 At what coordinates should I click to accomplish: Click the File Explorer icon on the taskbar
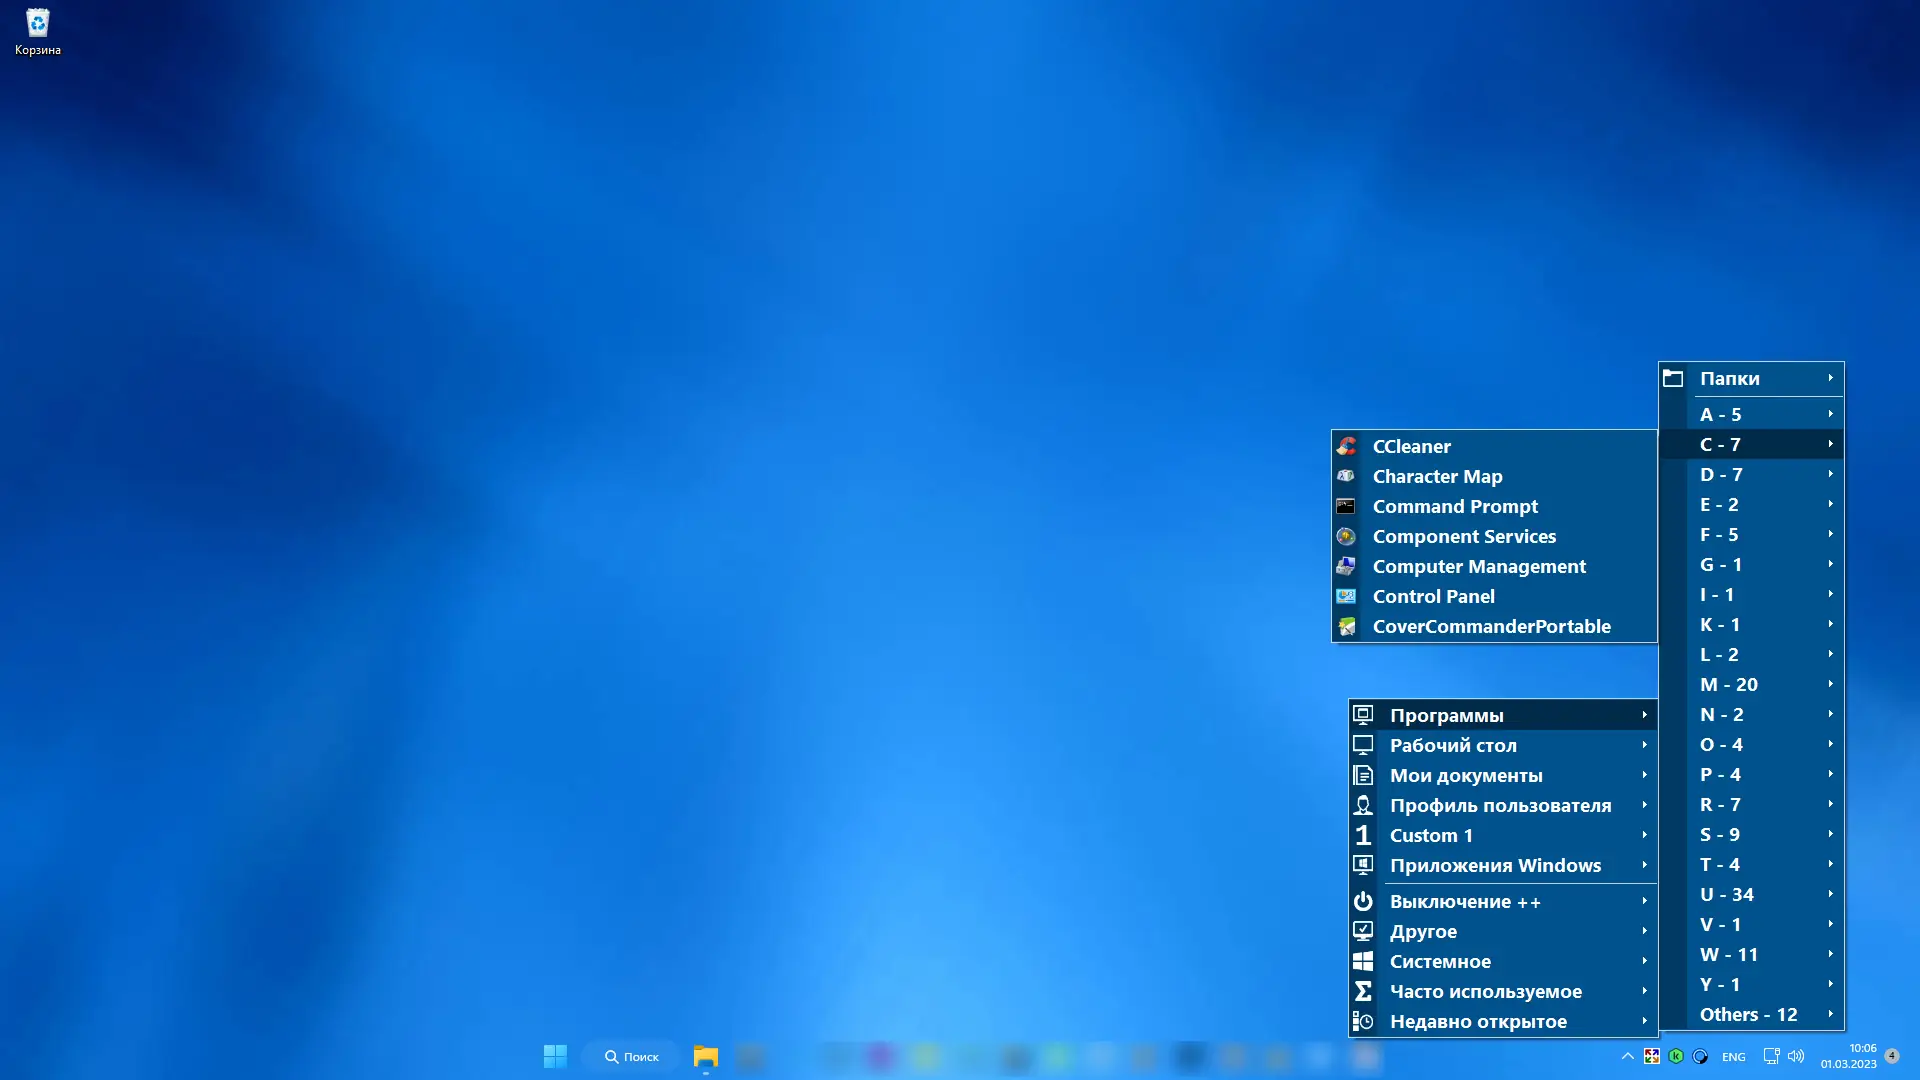click(x=705, y=1056)
